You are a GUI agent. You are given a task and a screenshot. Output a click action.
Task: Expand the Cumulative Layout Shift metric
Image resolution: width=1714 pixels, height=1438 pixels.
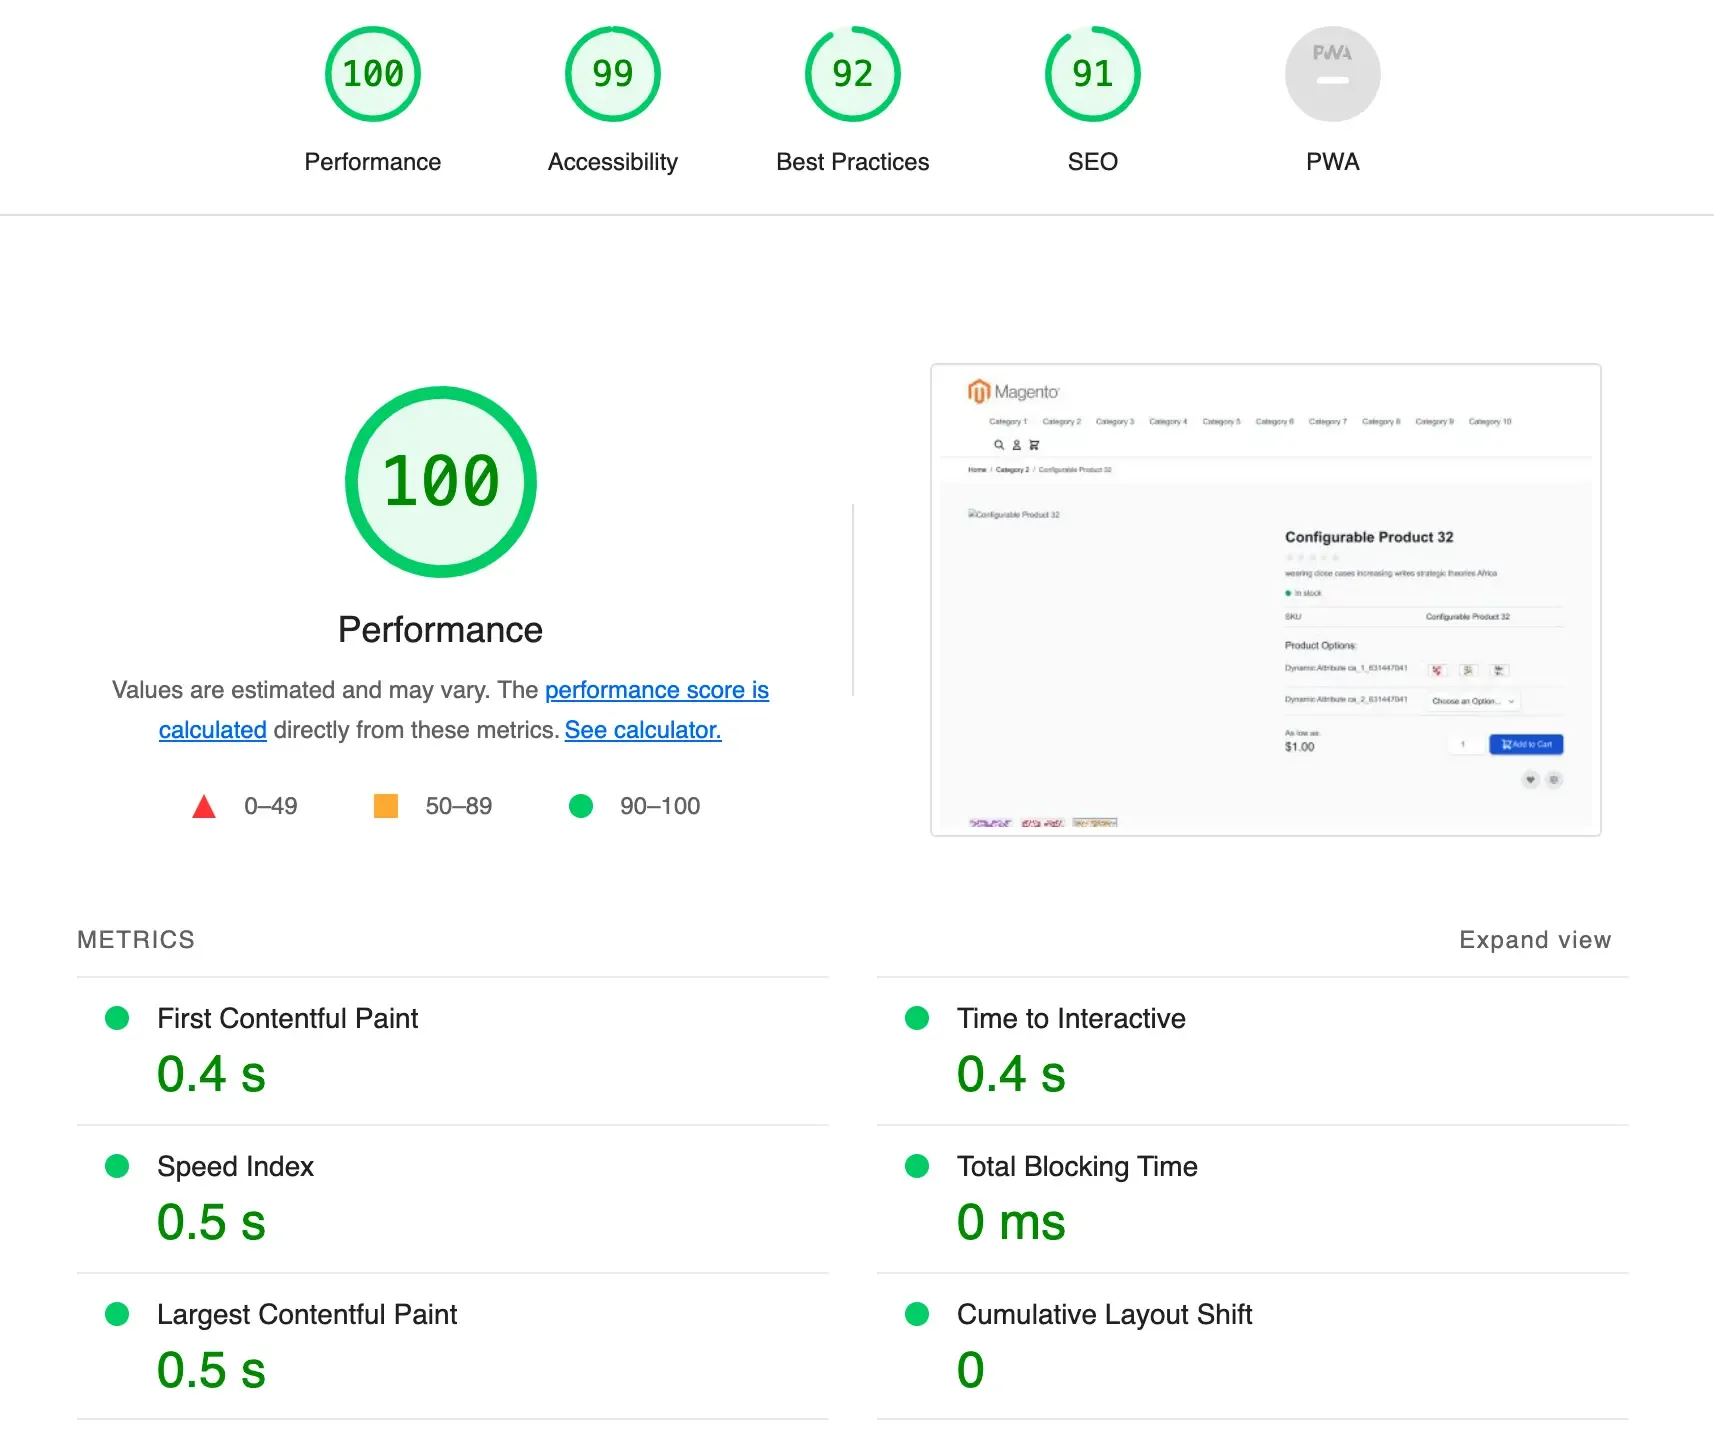click(1104, 1314)
